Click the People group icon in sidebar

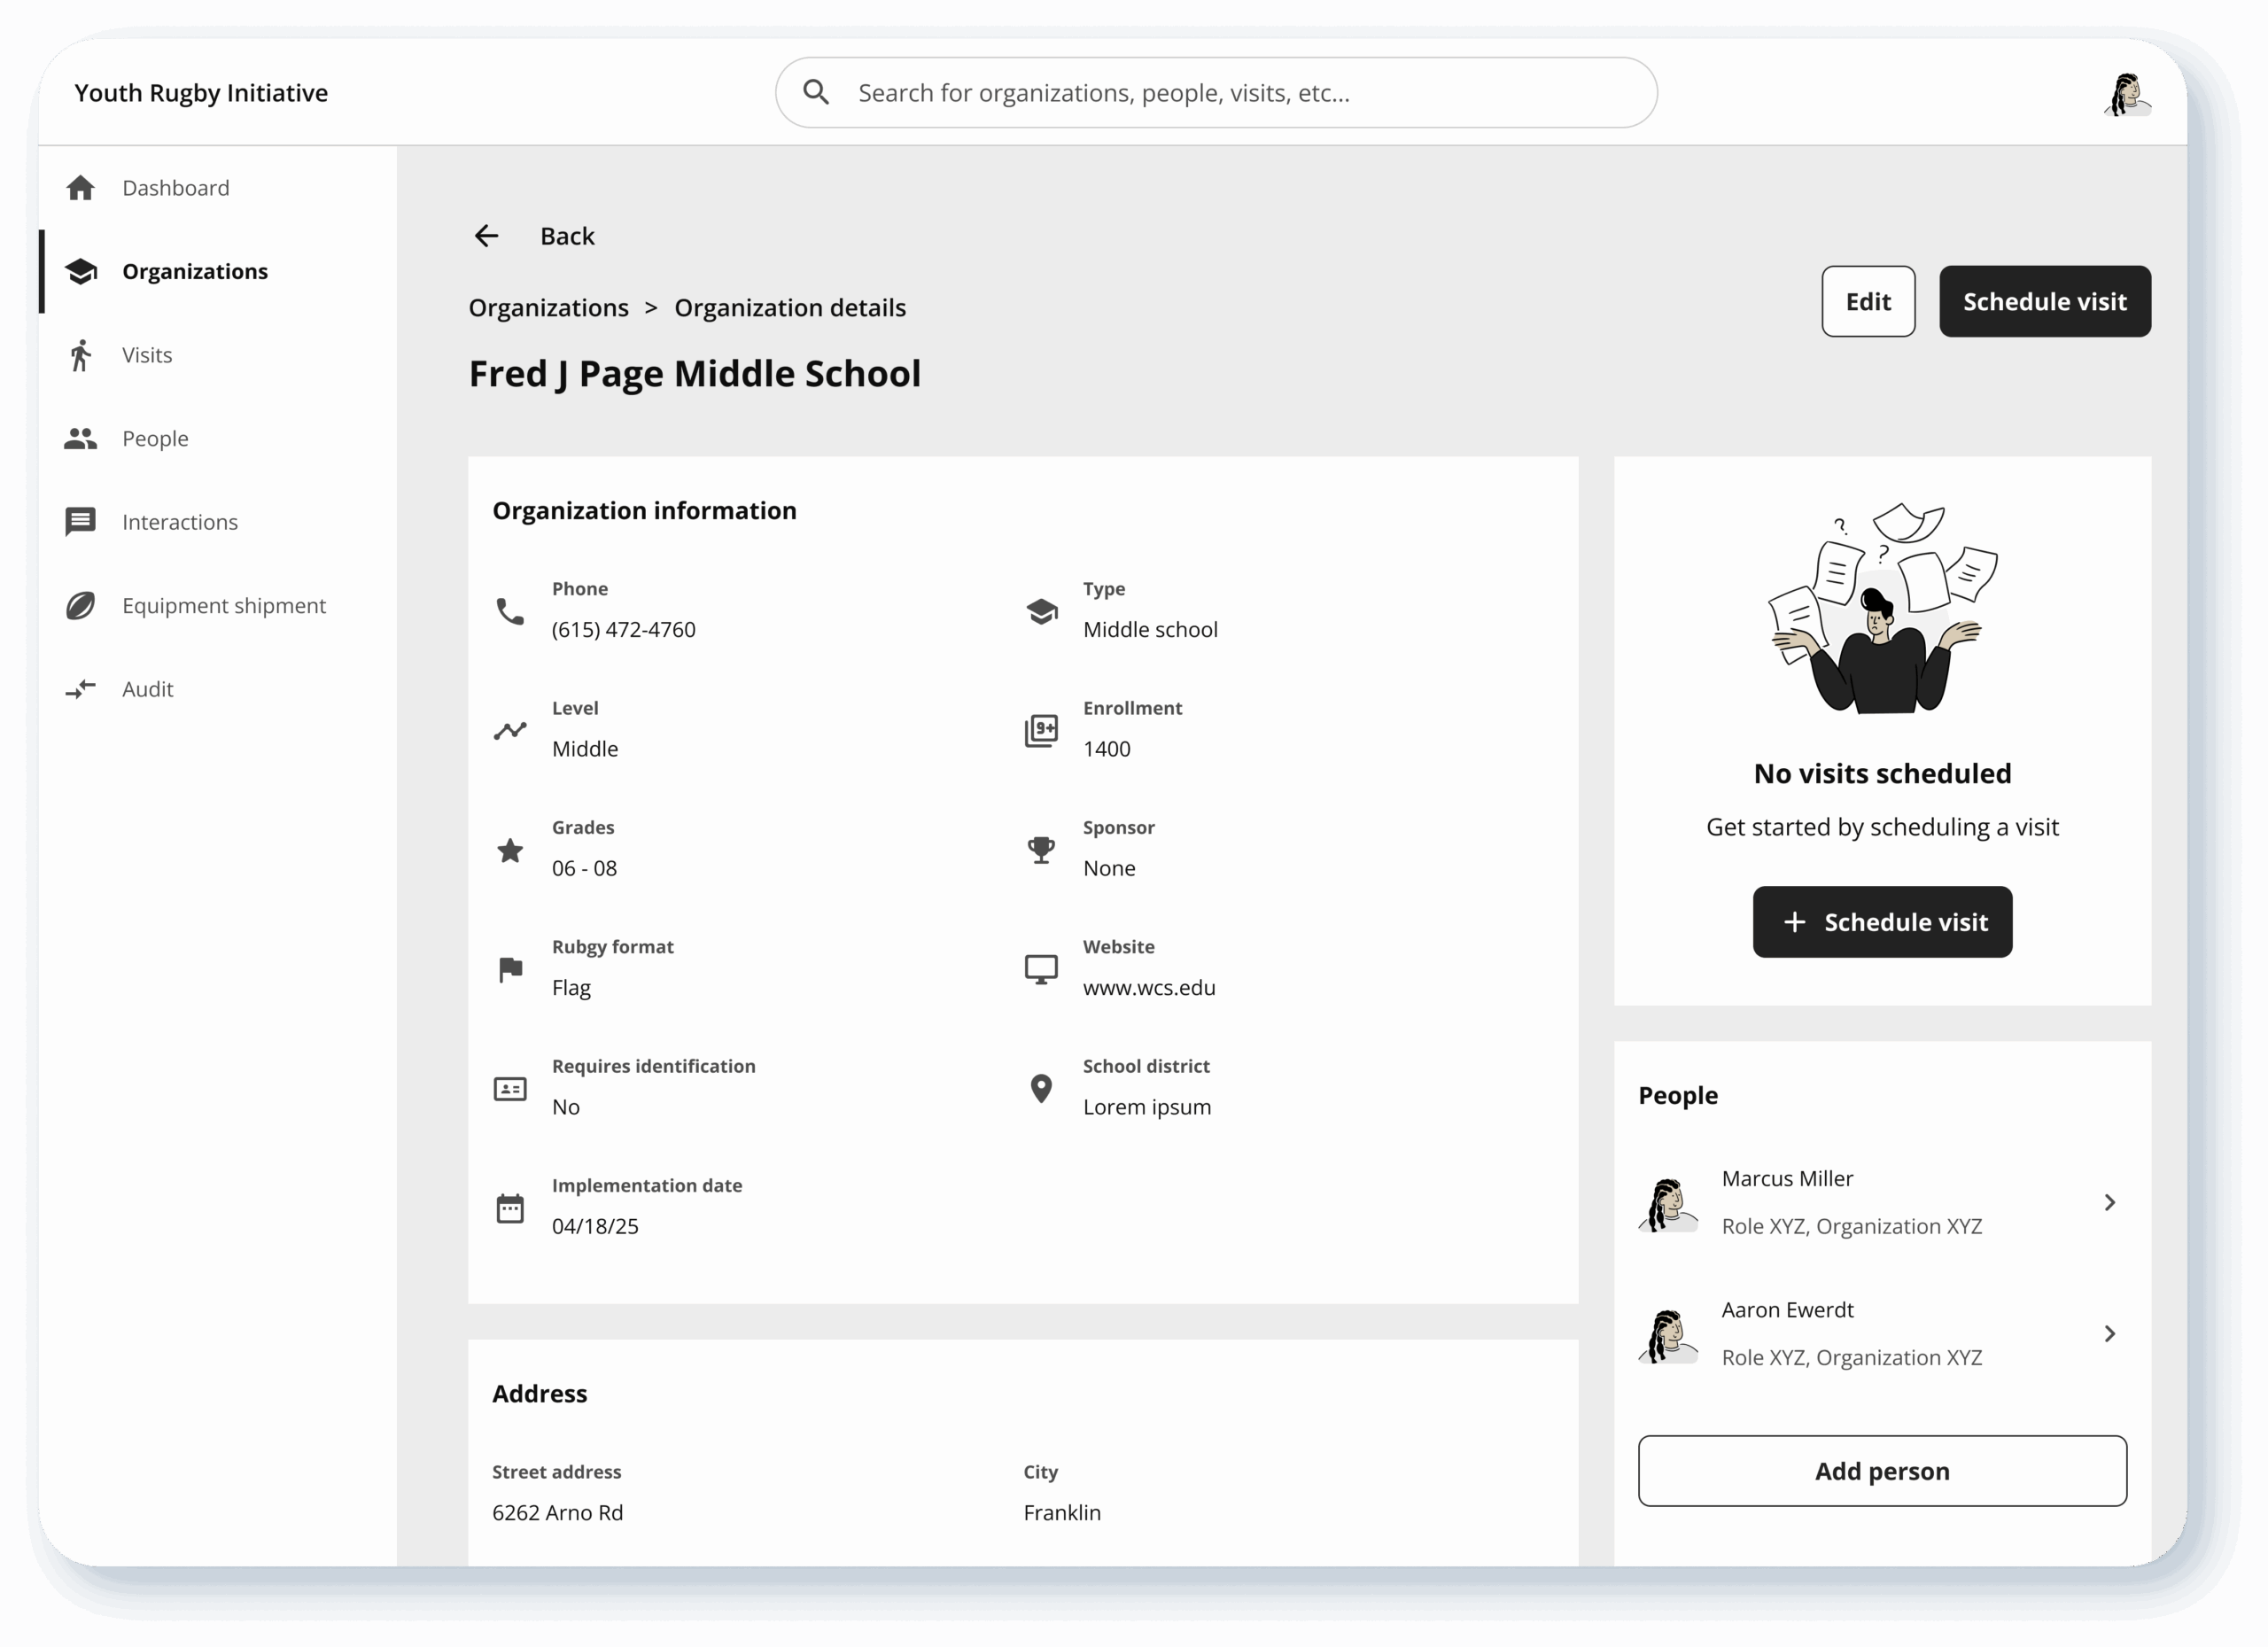click(x=81, y=439)
